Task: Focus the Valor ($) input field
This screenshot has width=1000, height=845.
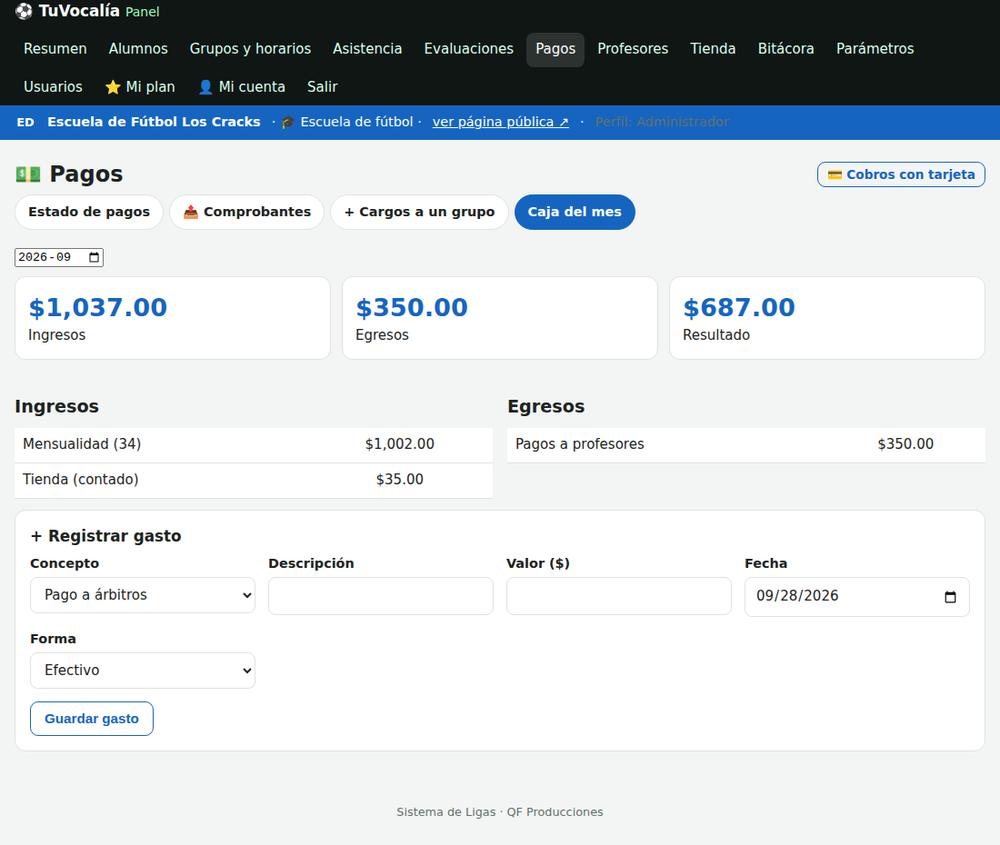Action: [x=619, y=596]
